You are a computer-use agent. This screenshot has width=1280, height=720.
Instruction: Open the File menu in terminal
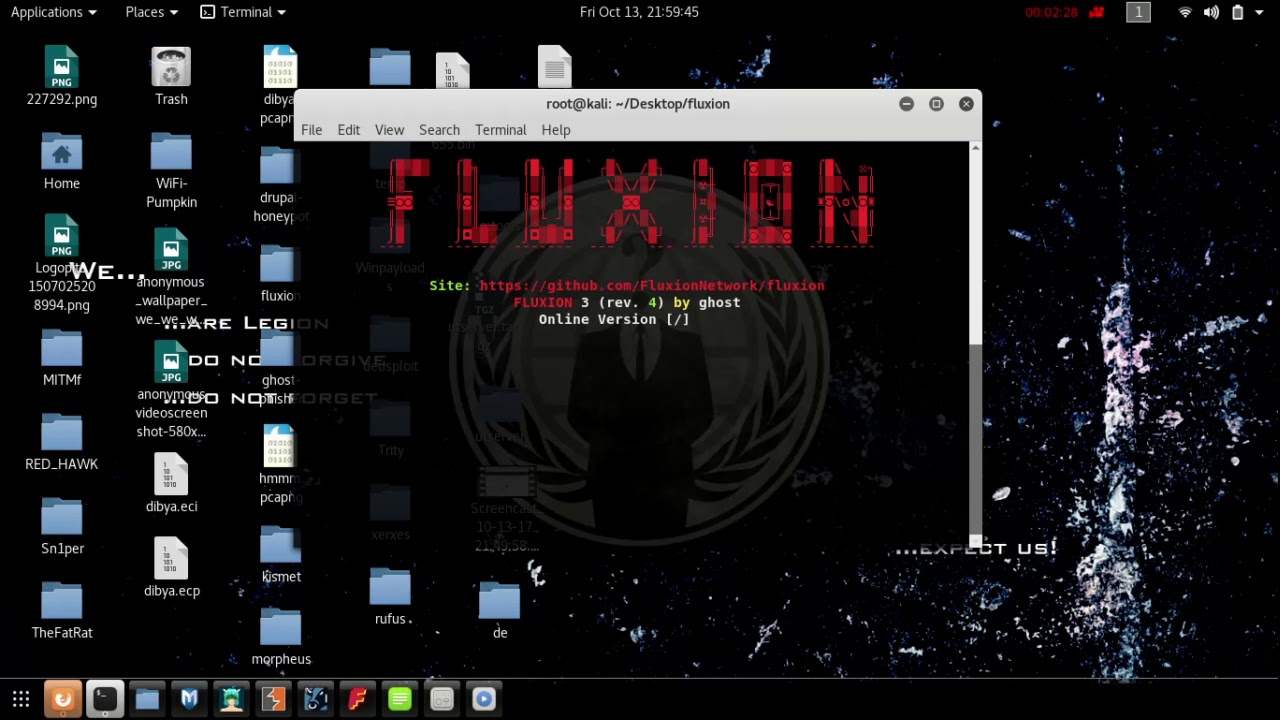pyautogui.click(x=311, y=130)
